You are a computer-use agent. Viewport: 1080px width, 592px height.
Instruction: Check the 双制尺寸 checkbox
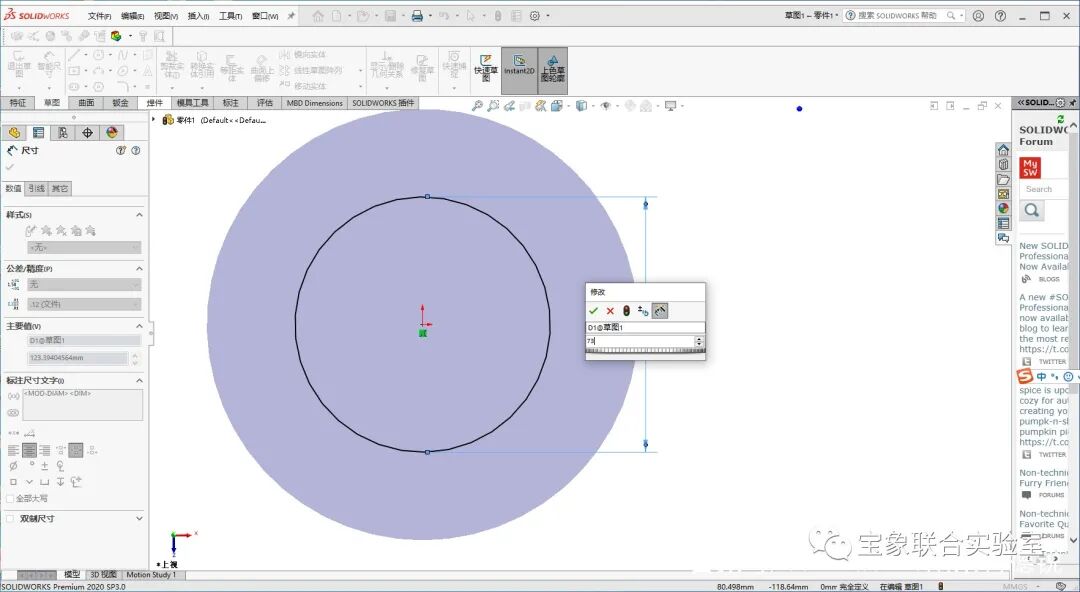10,518
